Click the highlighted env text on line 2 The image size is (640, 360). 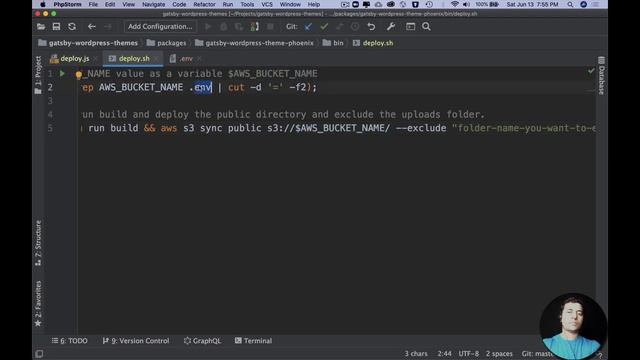[x=203, y=87]
